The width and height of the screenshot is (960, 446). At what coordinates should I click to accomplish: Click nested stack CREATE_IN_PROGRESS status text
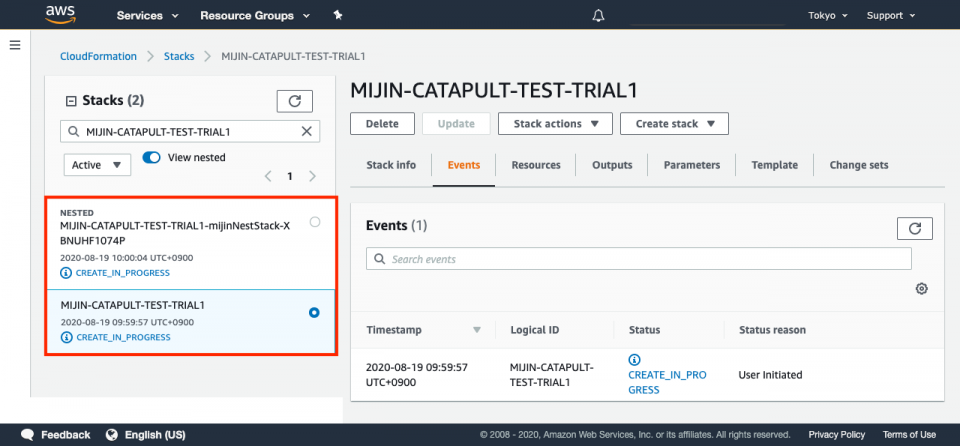click(x=122, y=273)
